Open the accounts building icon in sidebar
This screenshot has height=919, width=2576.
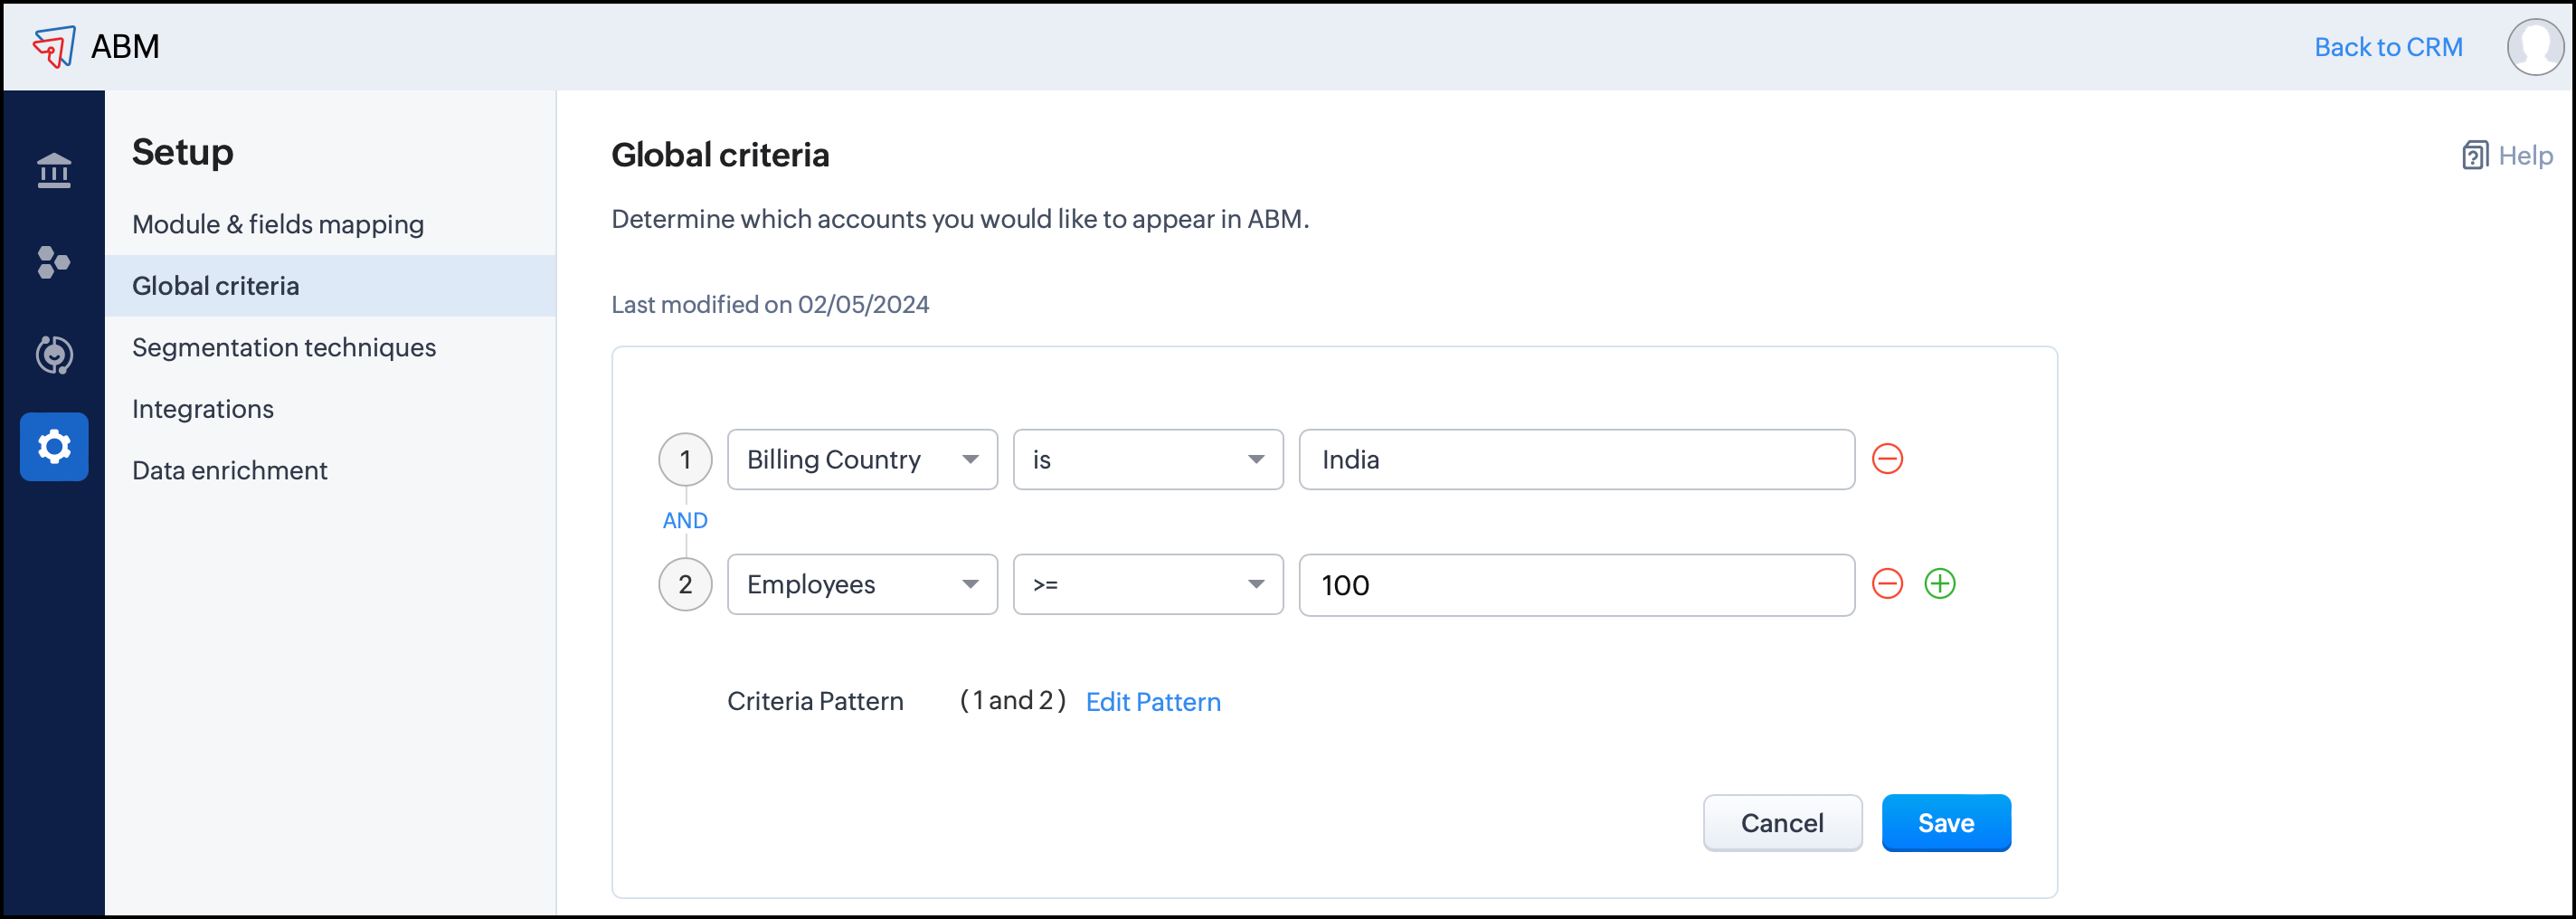[54, 171]
